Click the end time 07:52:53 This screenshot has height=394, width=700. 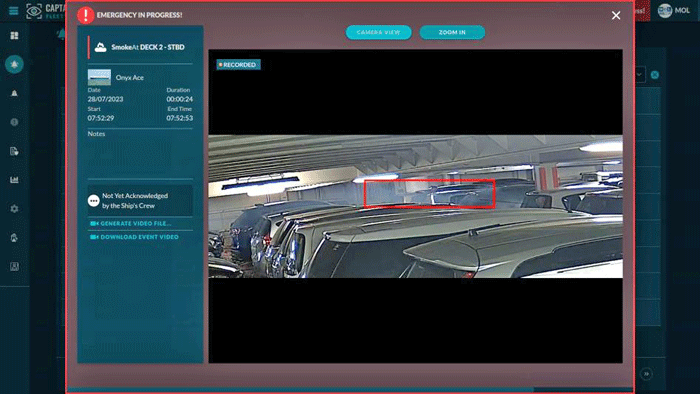pos(179,118)
